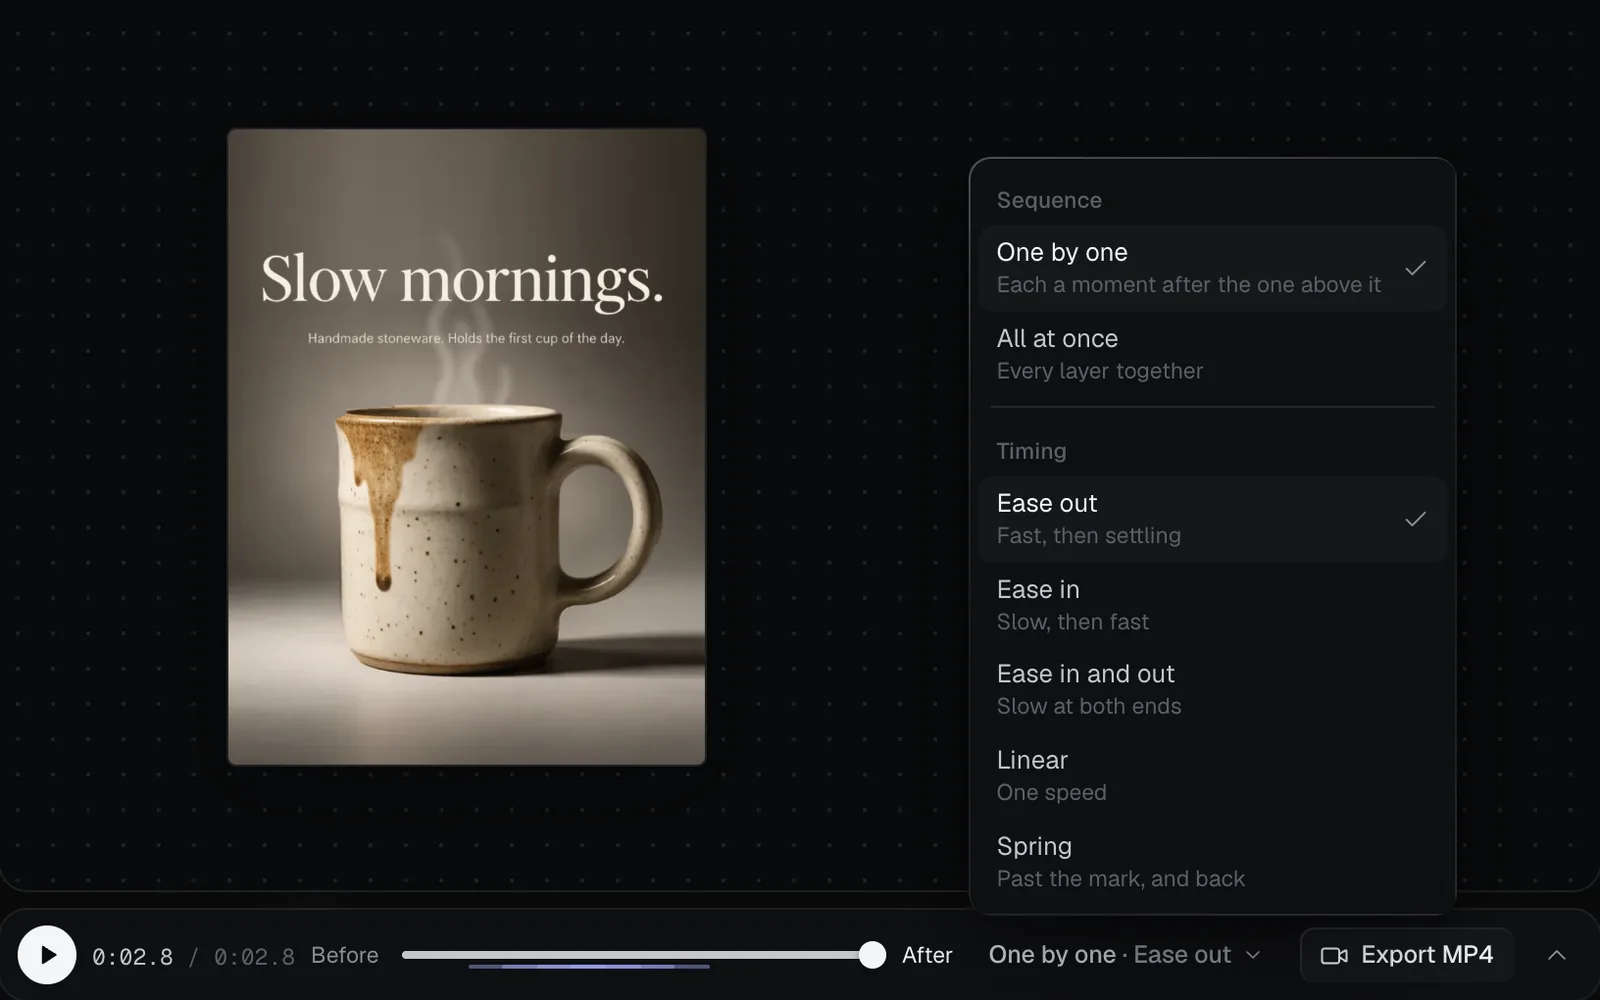Select Spring timing option
This screenshot has width=1600, height=1000.
(x=1212, y=862)
